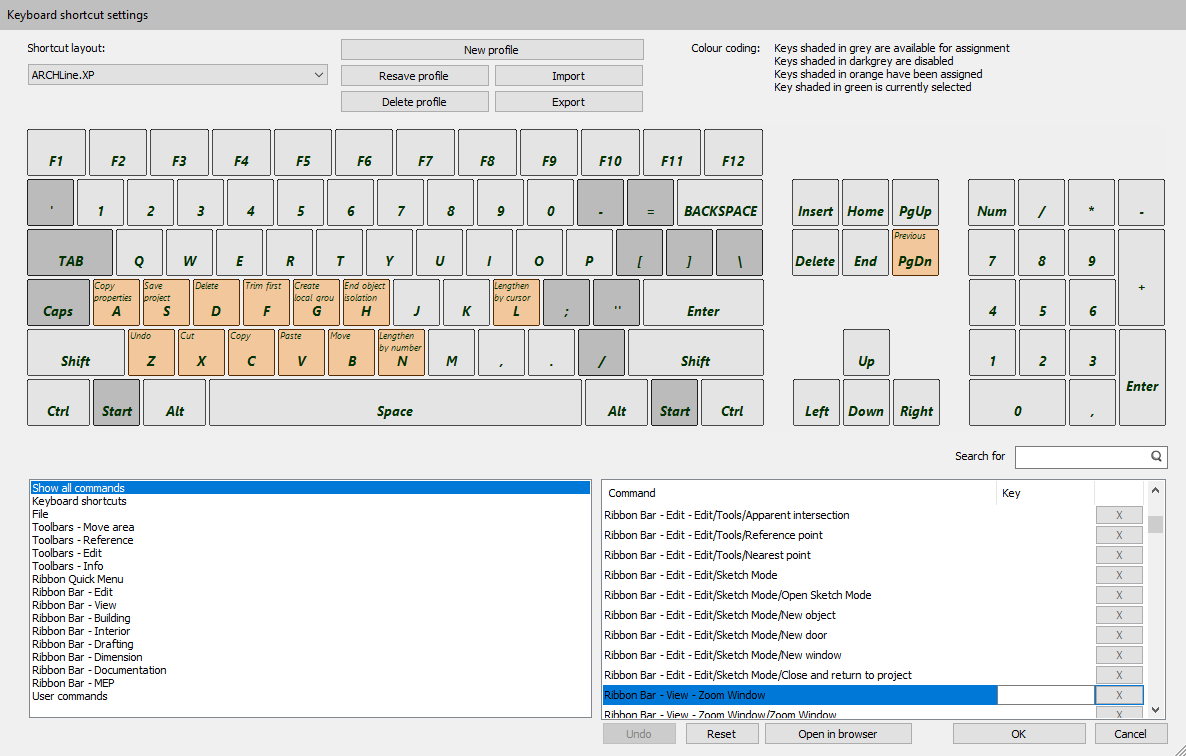This screenshot has width=1186, height=756.
Task: Click the TAB key
Action: point(70,253)
